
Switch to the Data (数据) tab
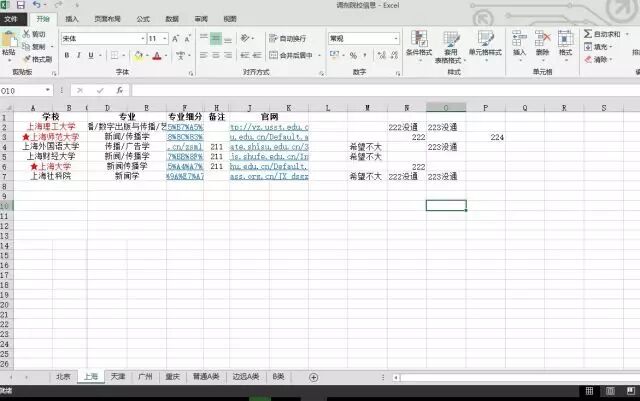[x=172, y=19]
